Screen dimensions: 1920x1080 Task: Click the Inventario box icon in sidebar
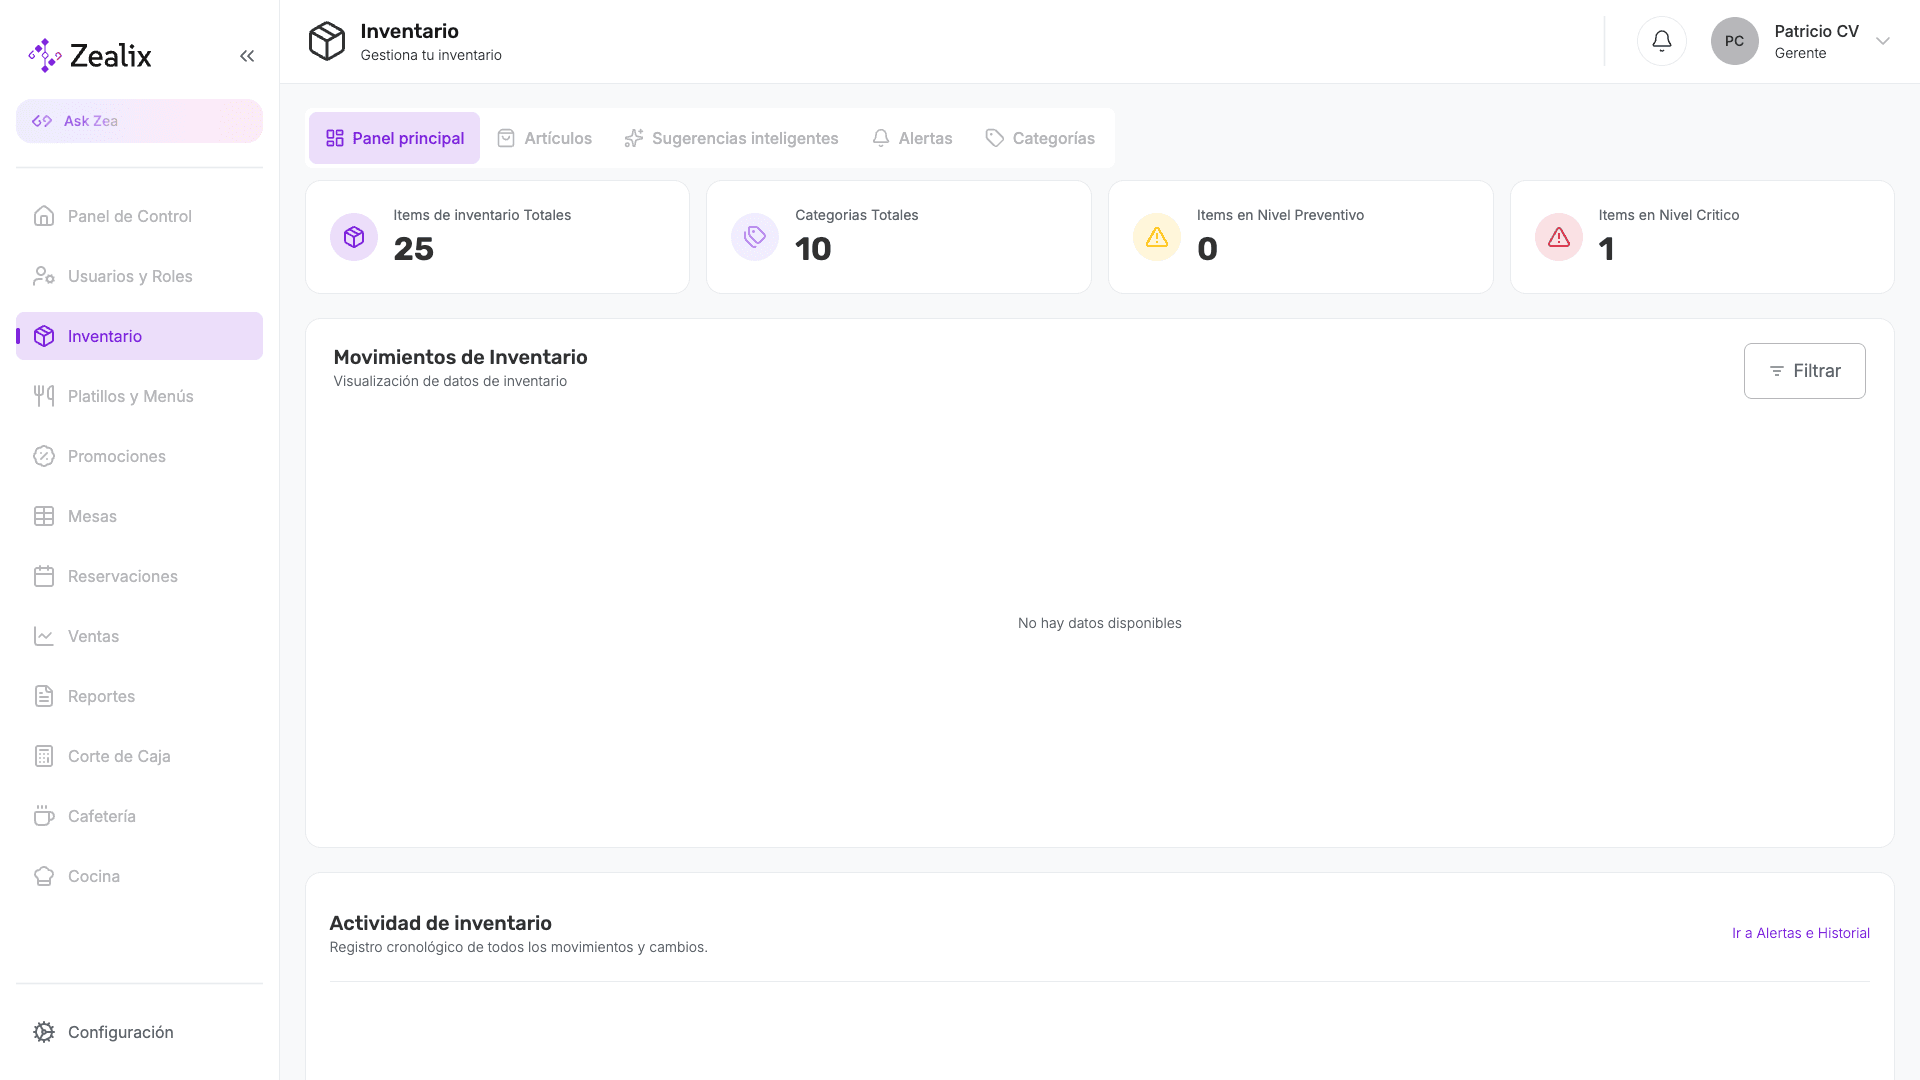pos(44,336)
